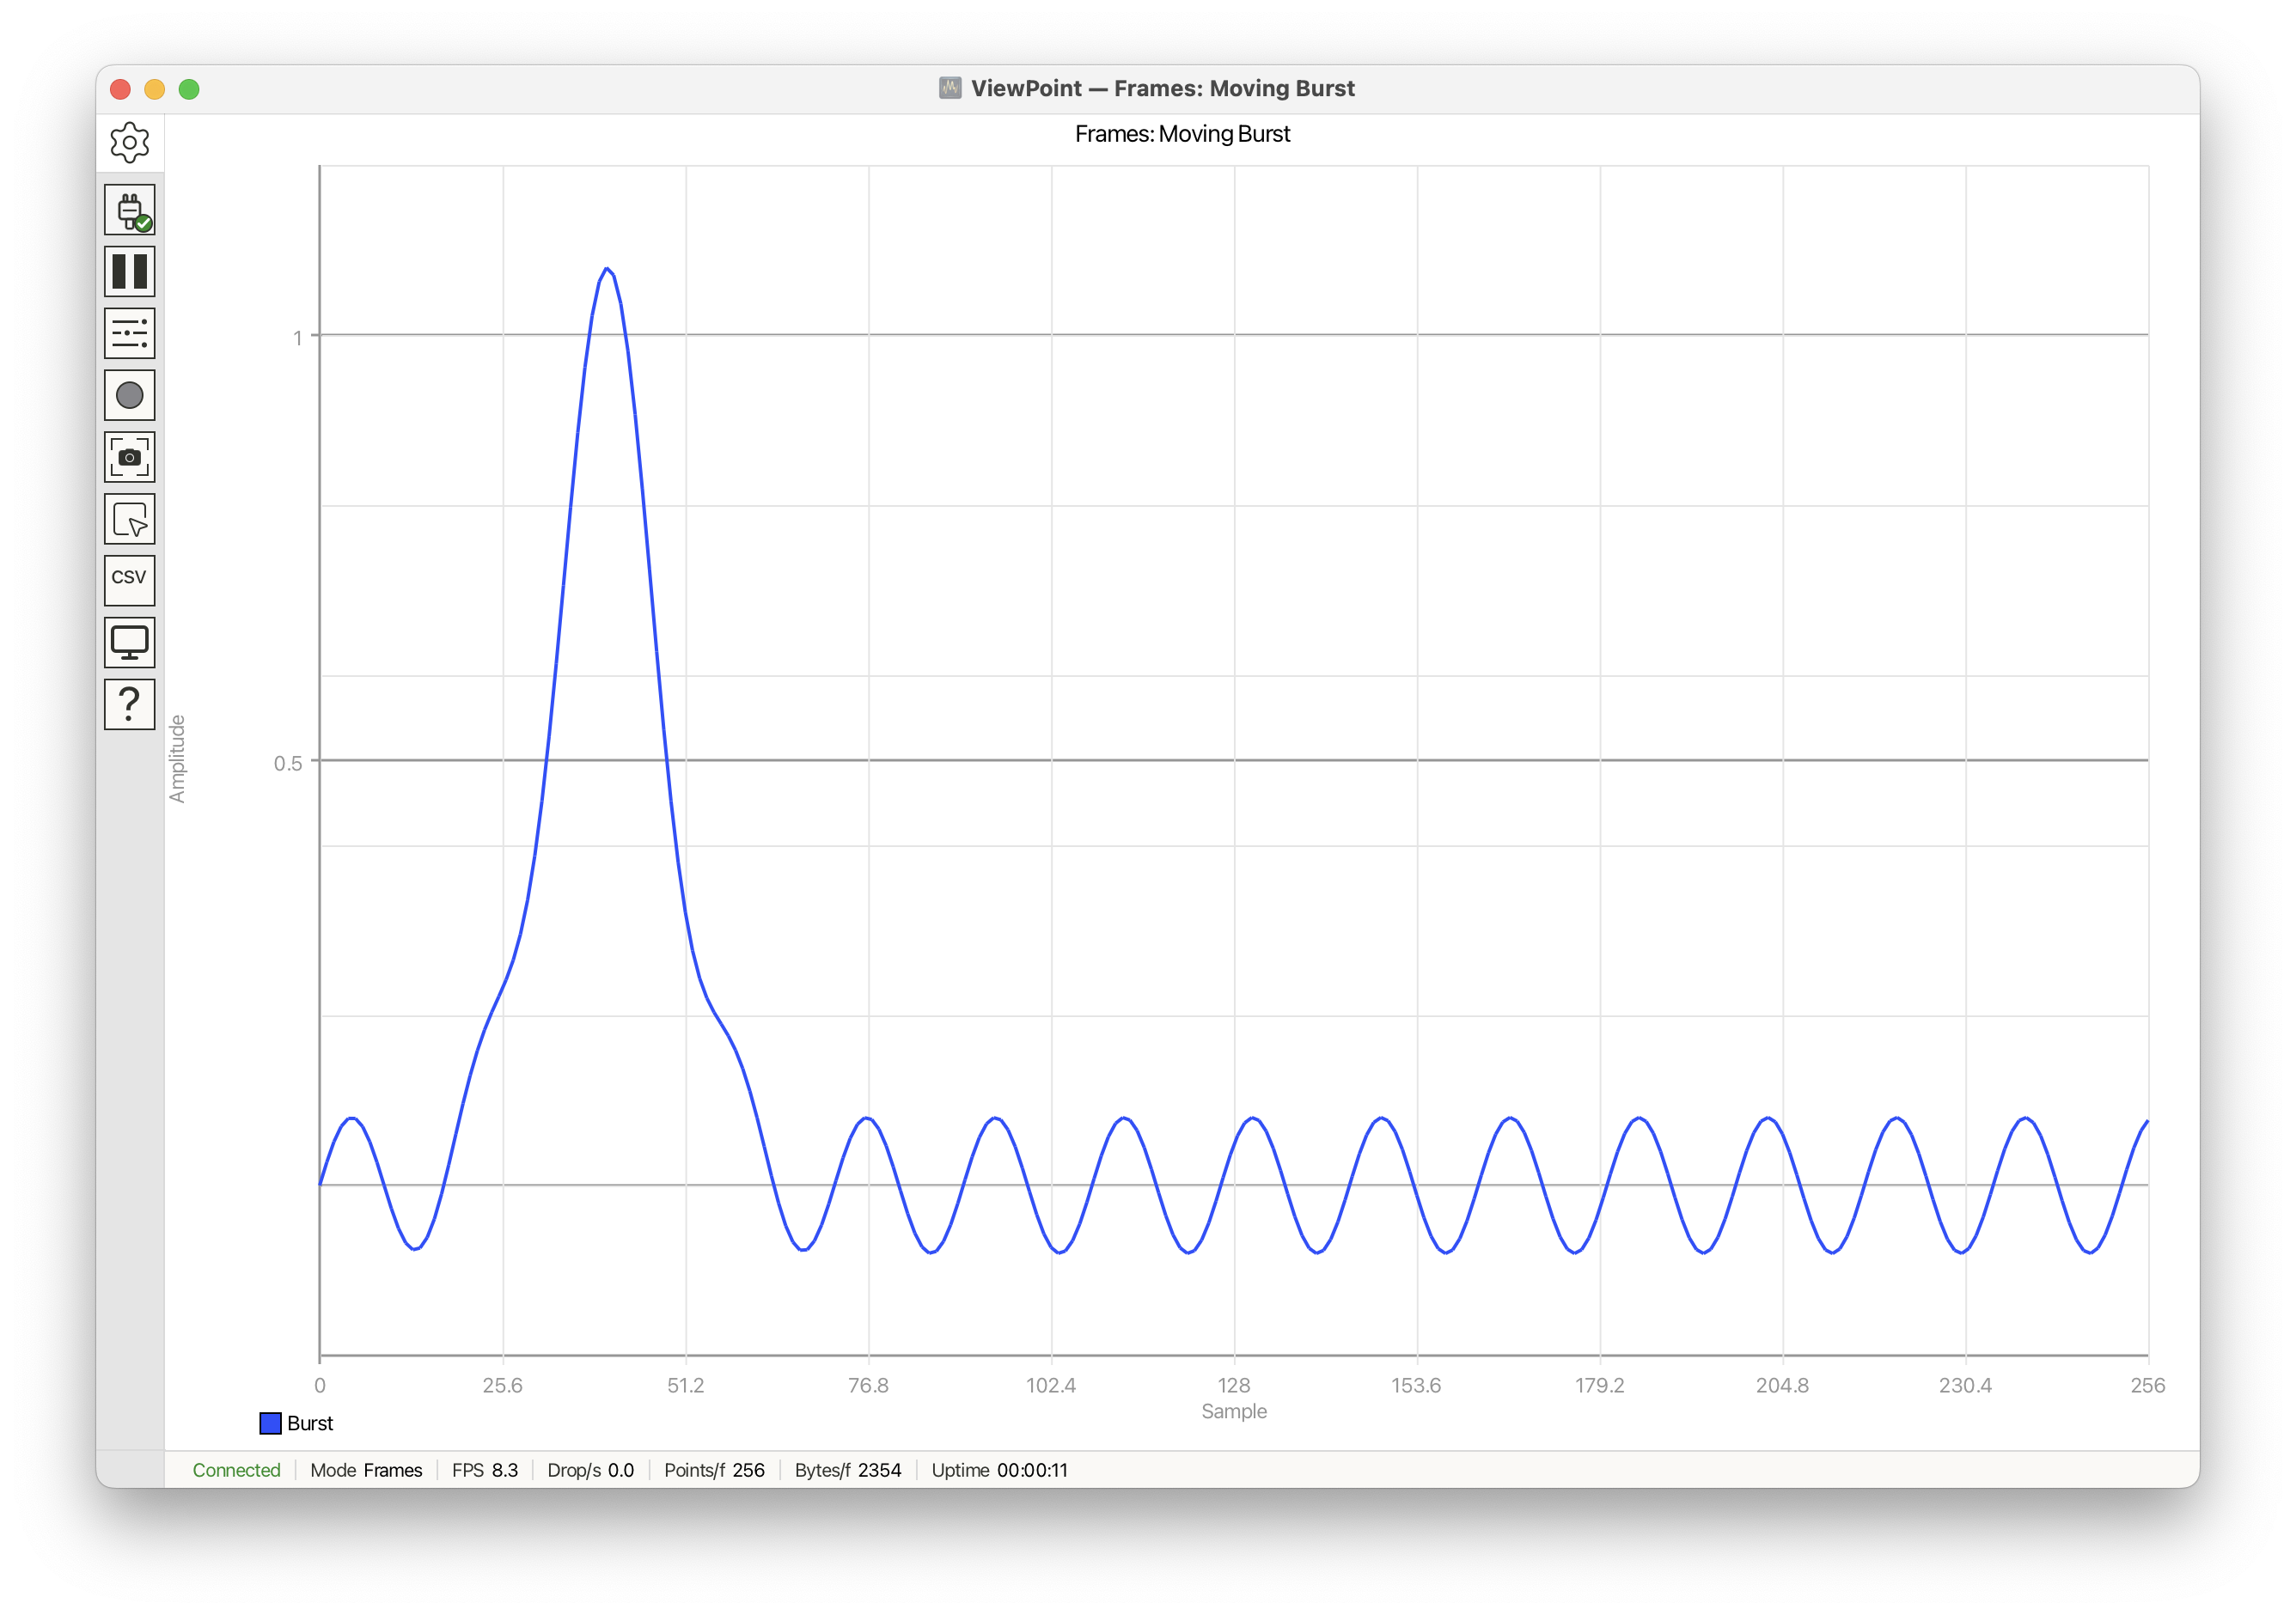Screen dimensions: 2296x1615
Task: Click the monitor display icon
Action: (129, 642)
